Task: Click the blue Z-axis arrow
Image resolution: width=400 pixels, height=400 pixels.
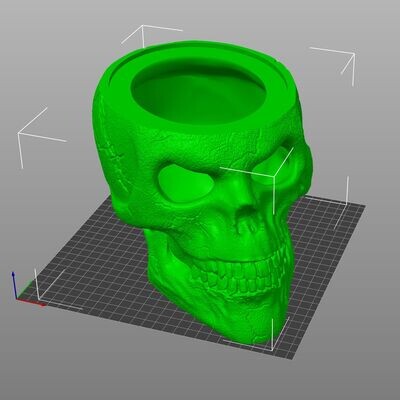Action: point(14,284)
